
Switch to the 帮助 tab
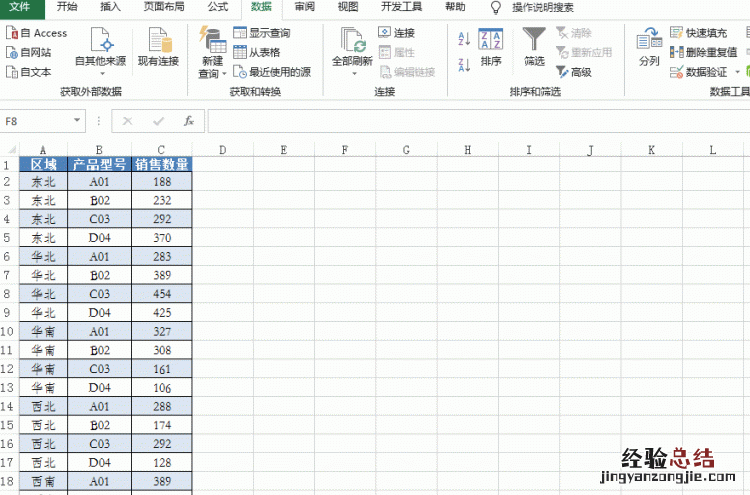point(455,7)
